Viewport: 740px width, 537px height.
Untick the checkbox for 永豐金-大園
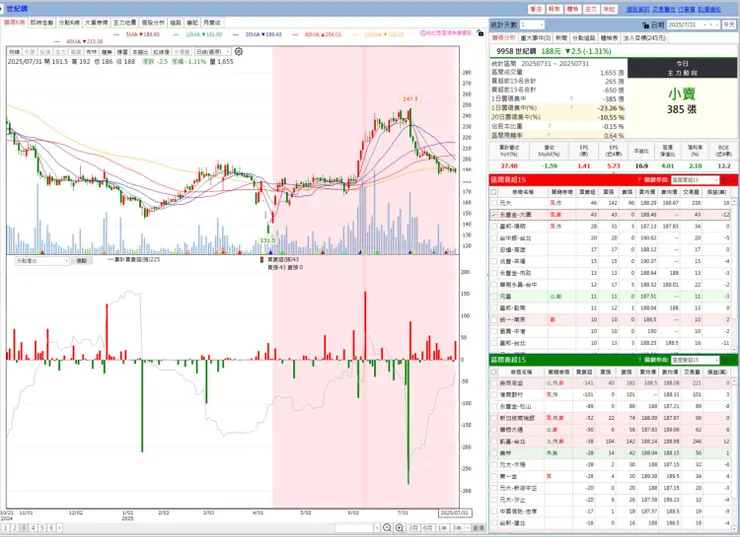tap(494, 215)
